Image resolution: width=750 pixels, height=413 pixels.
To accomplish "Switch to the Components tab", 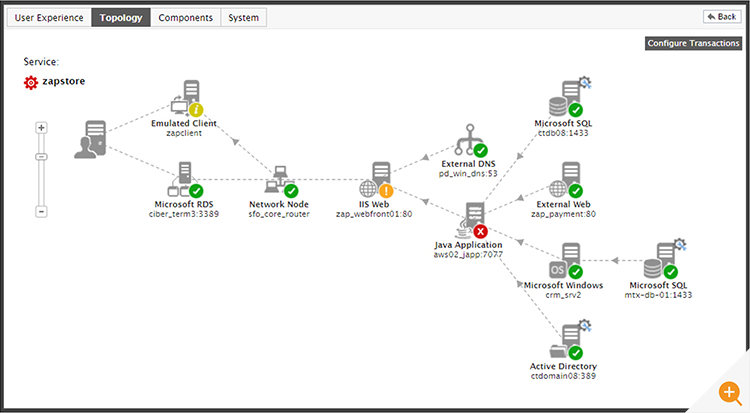I will 186,18.
